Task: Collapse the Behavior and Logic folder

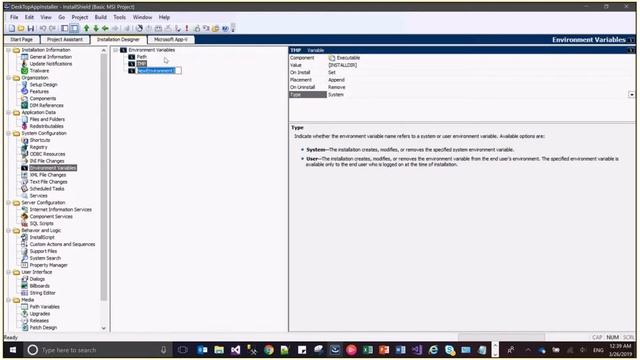Action: [9, 230]
